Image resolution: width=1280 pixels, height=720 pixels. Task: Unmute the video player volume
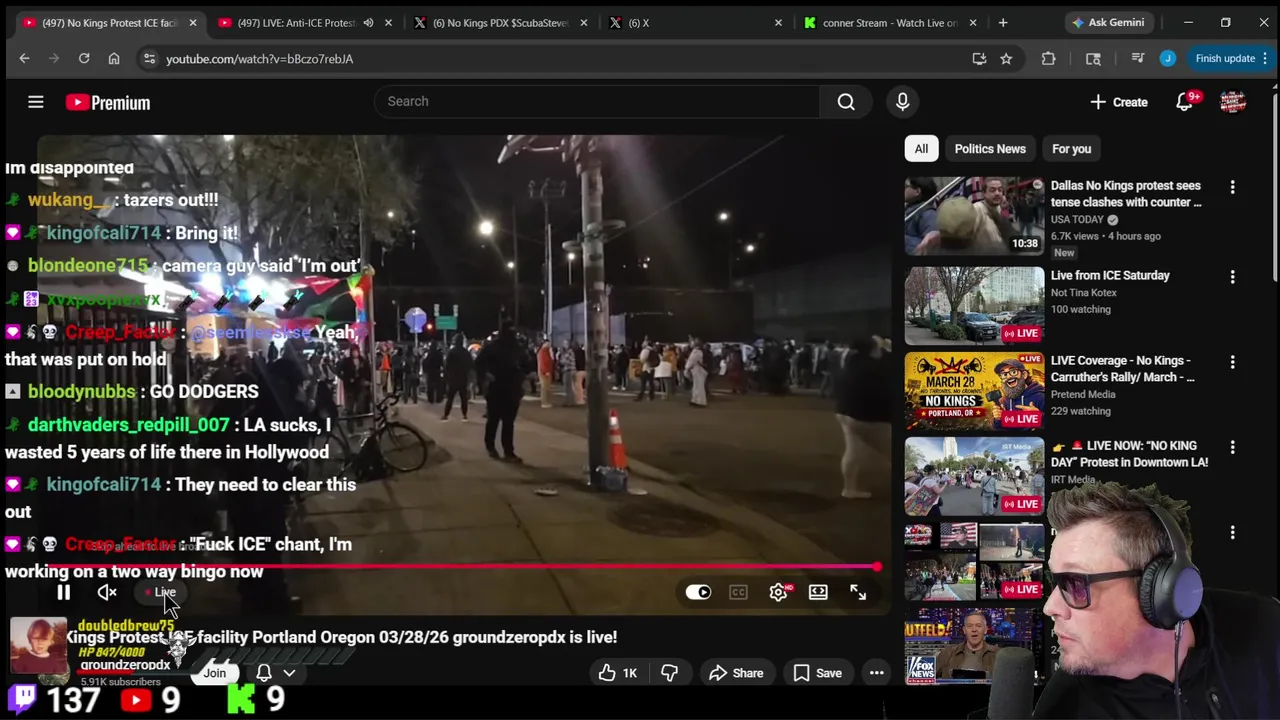(107, 592)
